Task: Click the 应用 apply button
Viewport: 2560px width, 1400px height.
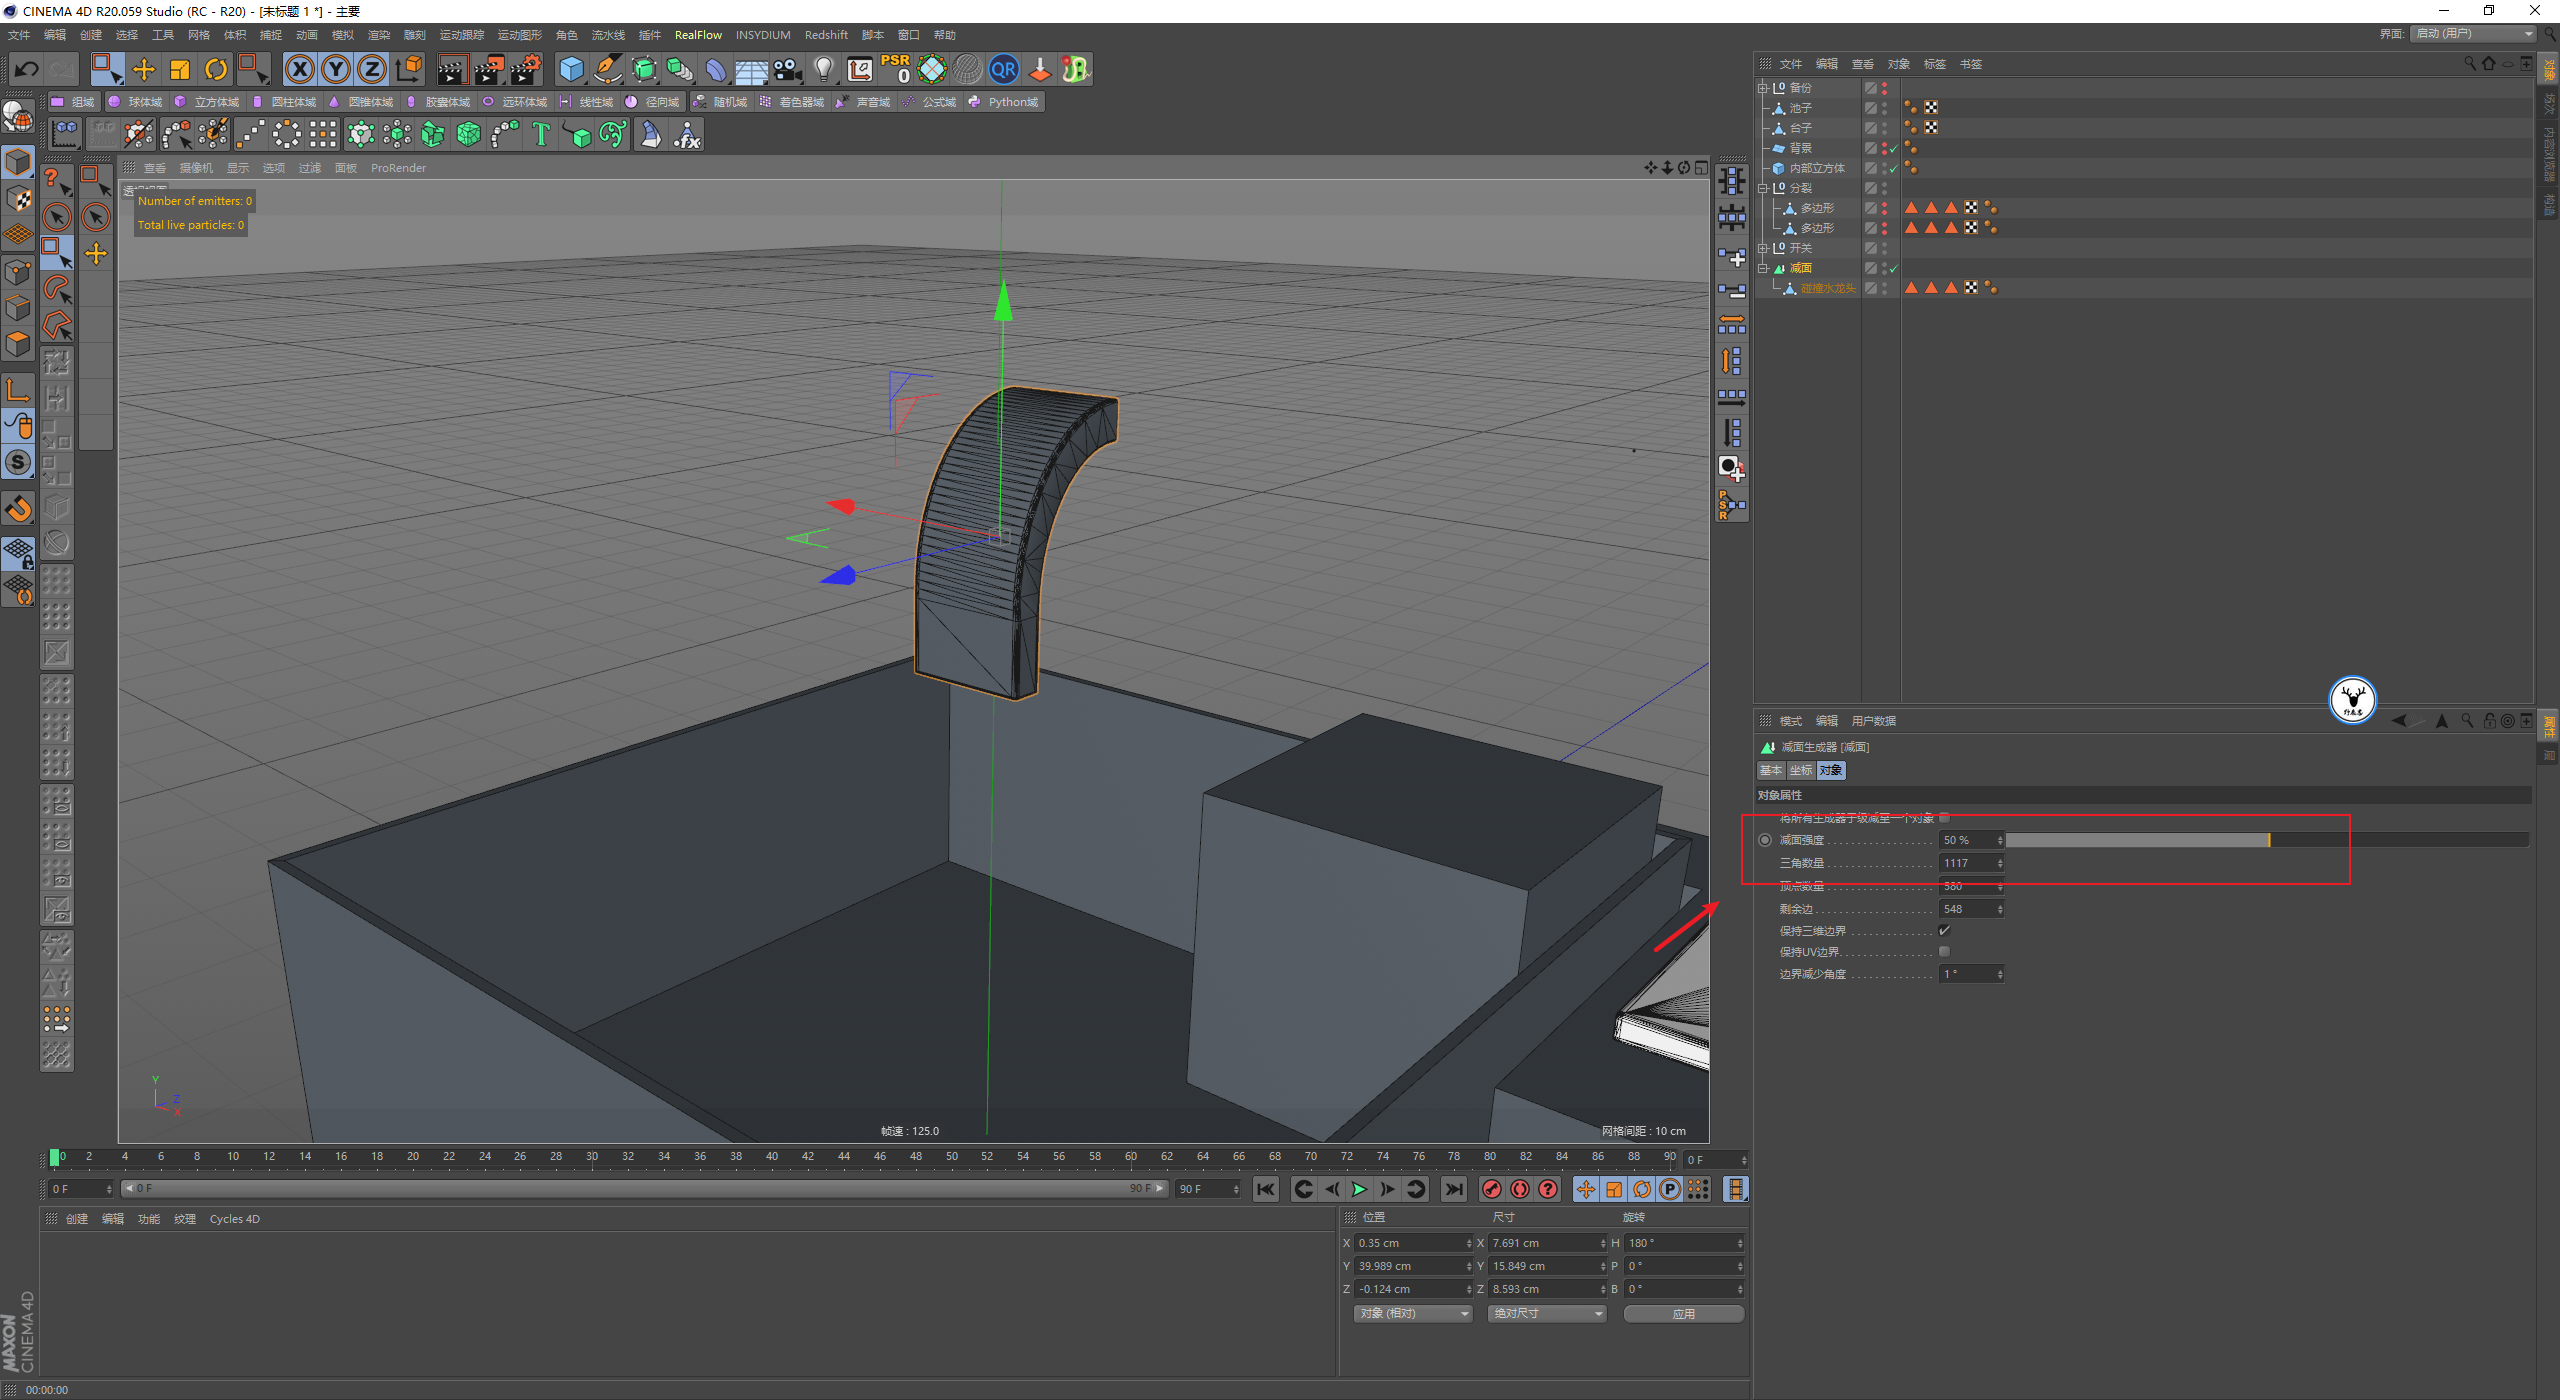Action: 1683,1313
